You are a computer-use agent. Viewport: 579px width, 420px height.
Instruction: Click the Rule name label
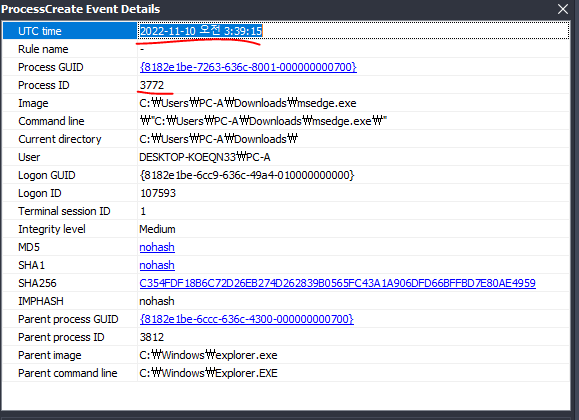[x=43, y=49]
